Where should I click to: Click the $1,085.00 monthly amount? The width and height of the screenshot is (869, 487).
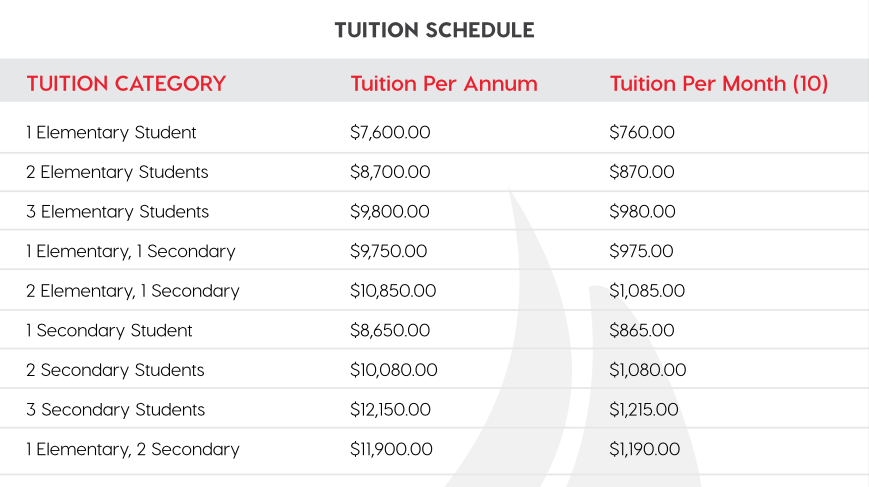(x=647, y=291)
